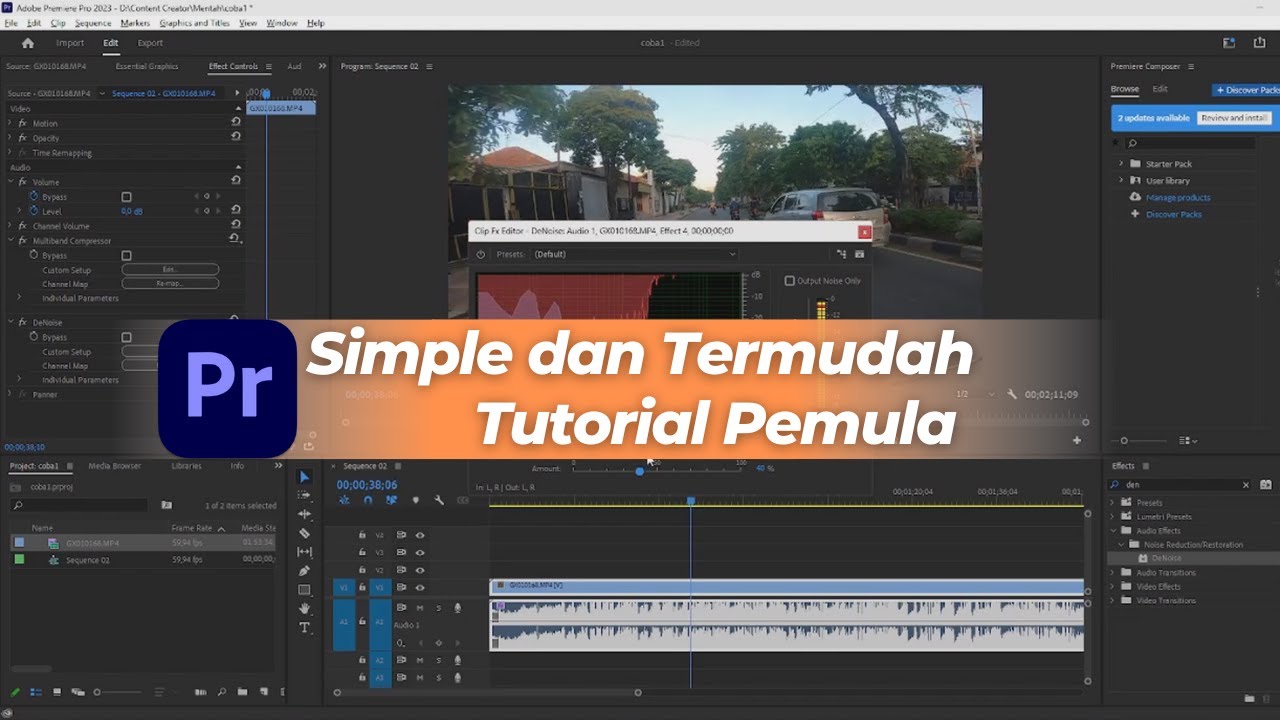The height and width of the screenshot is (720, 1280).
Task: Hide track V4 with eye icon
Action: [x=420, y=535]
